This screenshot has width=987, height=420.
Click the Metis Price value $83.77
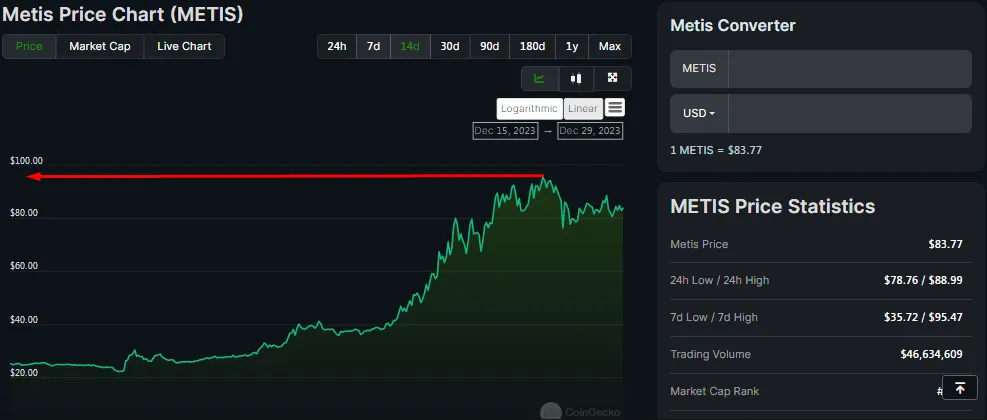(945, 244)
